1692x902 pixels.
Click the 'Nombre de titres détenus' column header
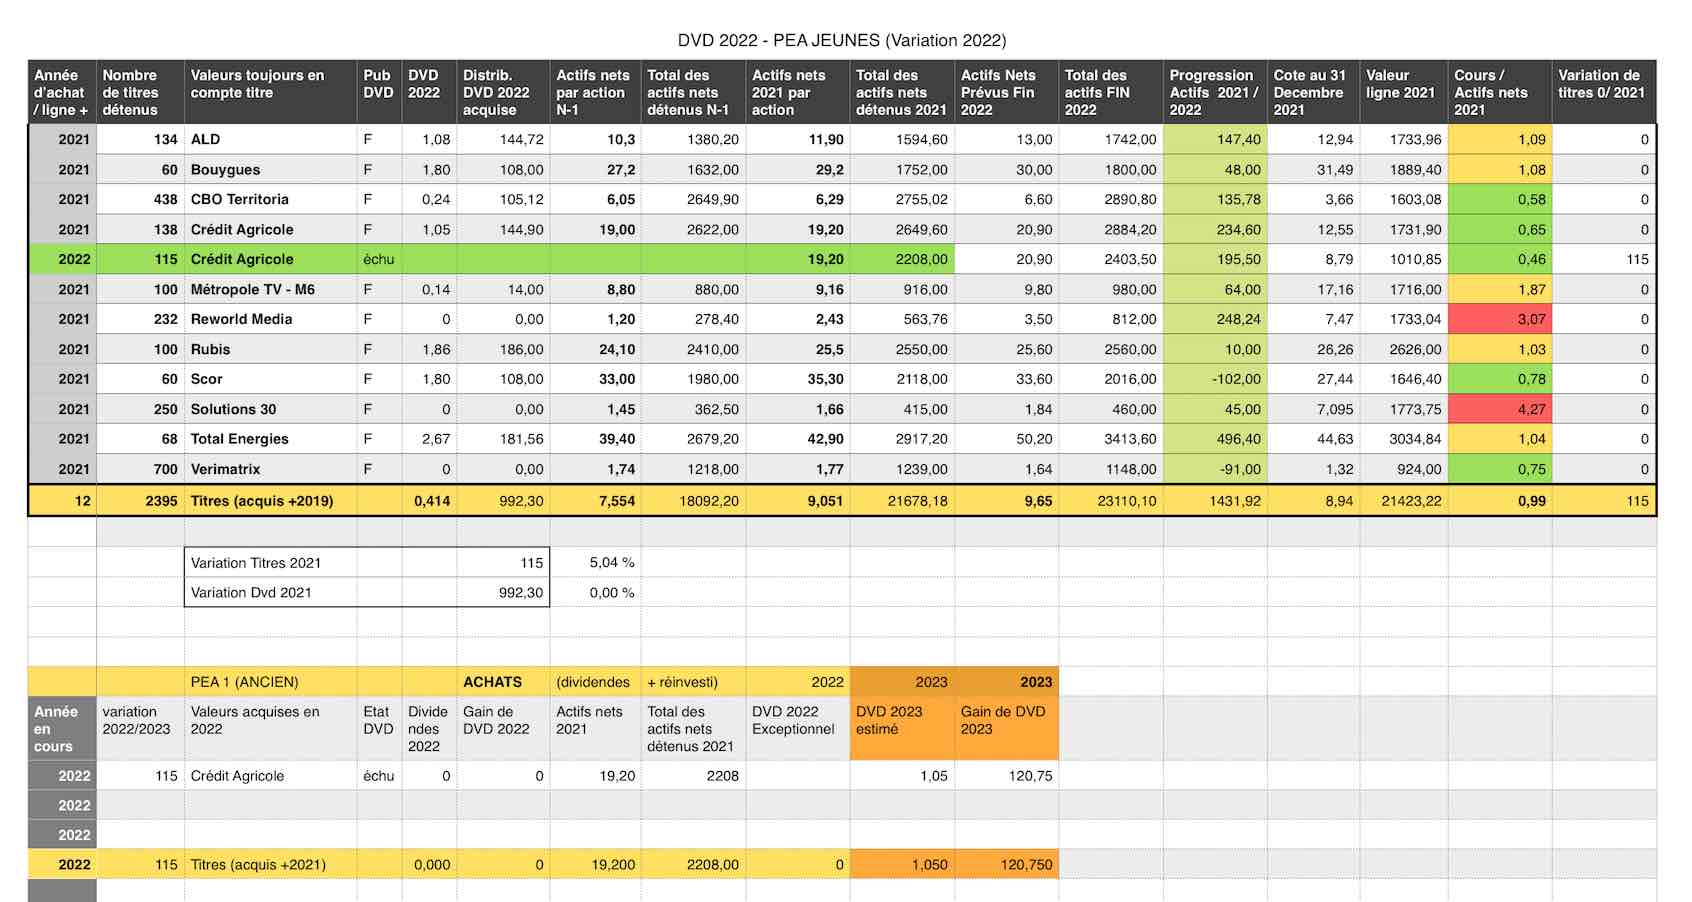pos(140,92)
